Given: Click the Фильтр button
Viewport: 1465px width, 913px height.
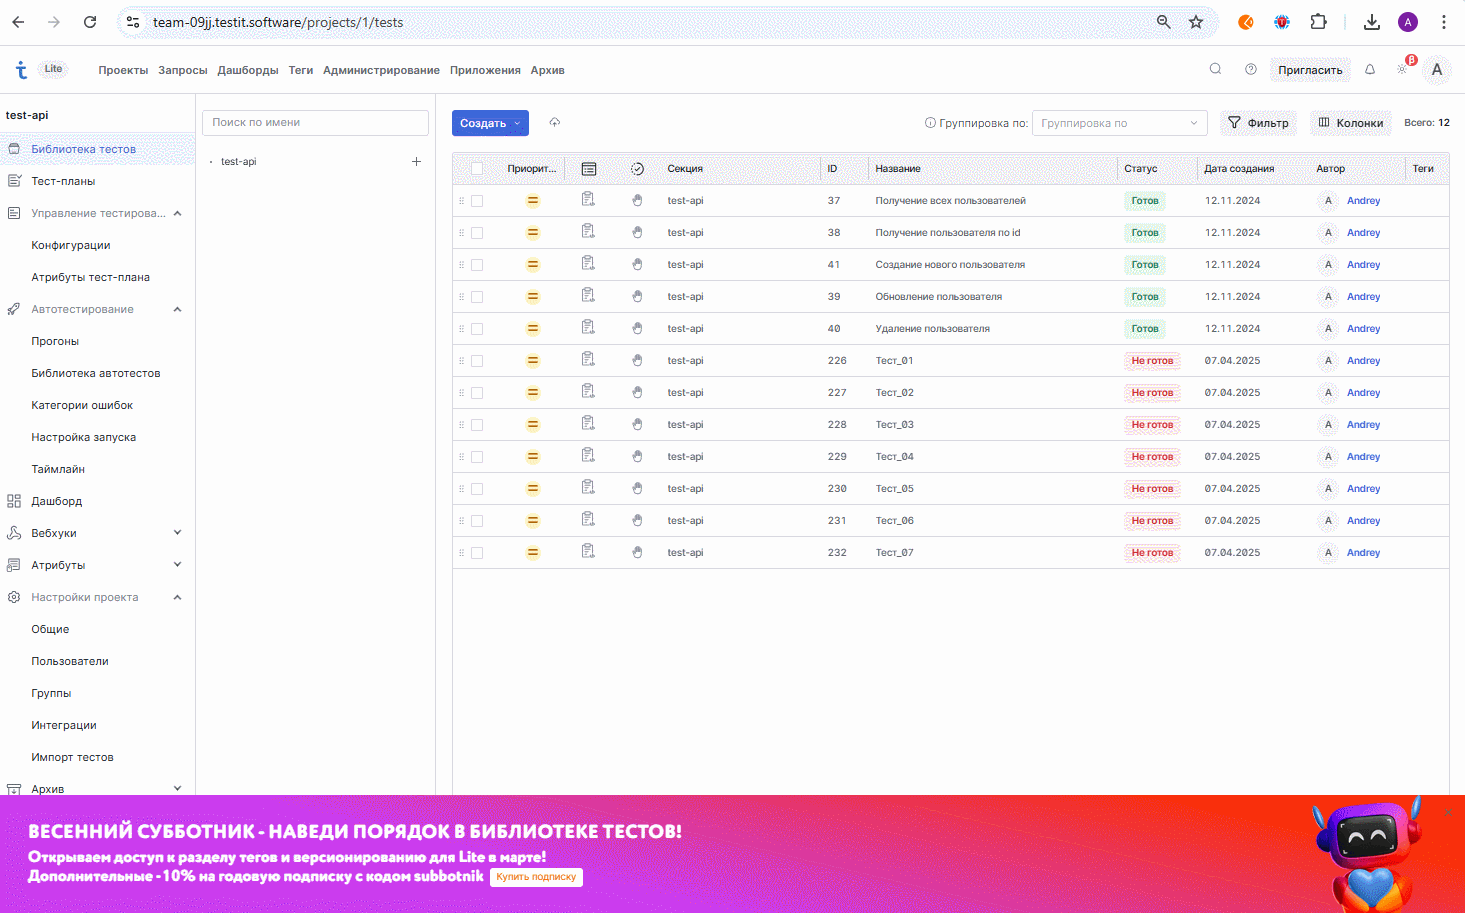Looking at the screenshot, I should pyautogui.click(x=1258, y=123).
